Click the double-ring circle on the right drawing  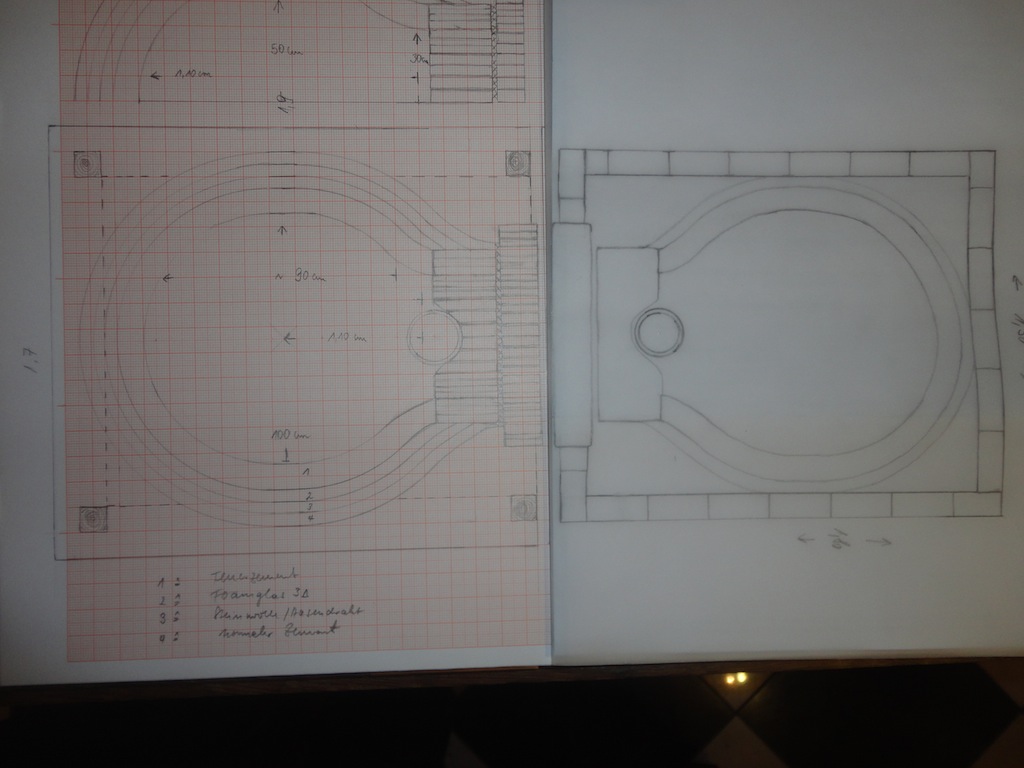pyautogui.click(x=659, y=332)
